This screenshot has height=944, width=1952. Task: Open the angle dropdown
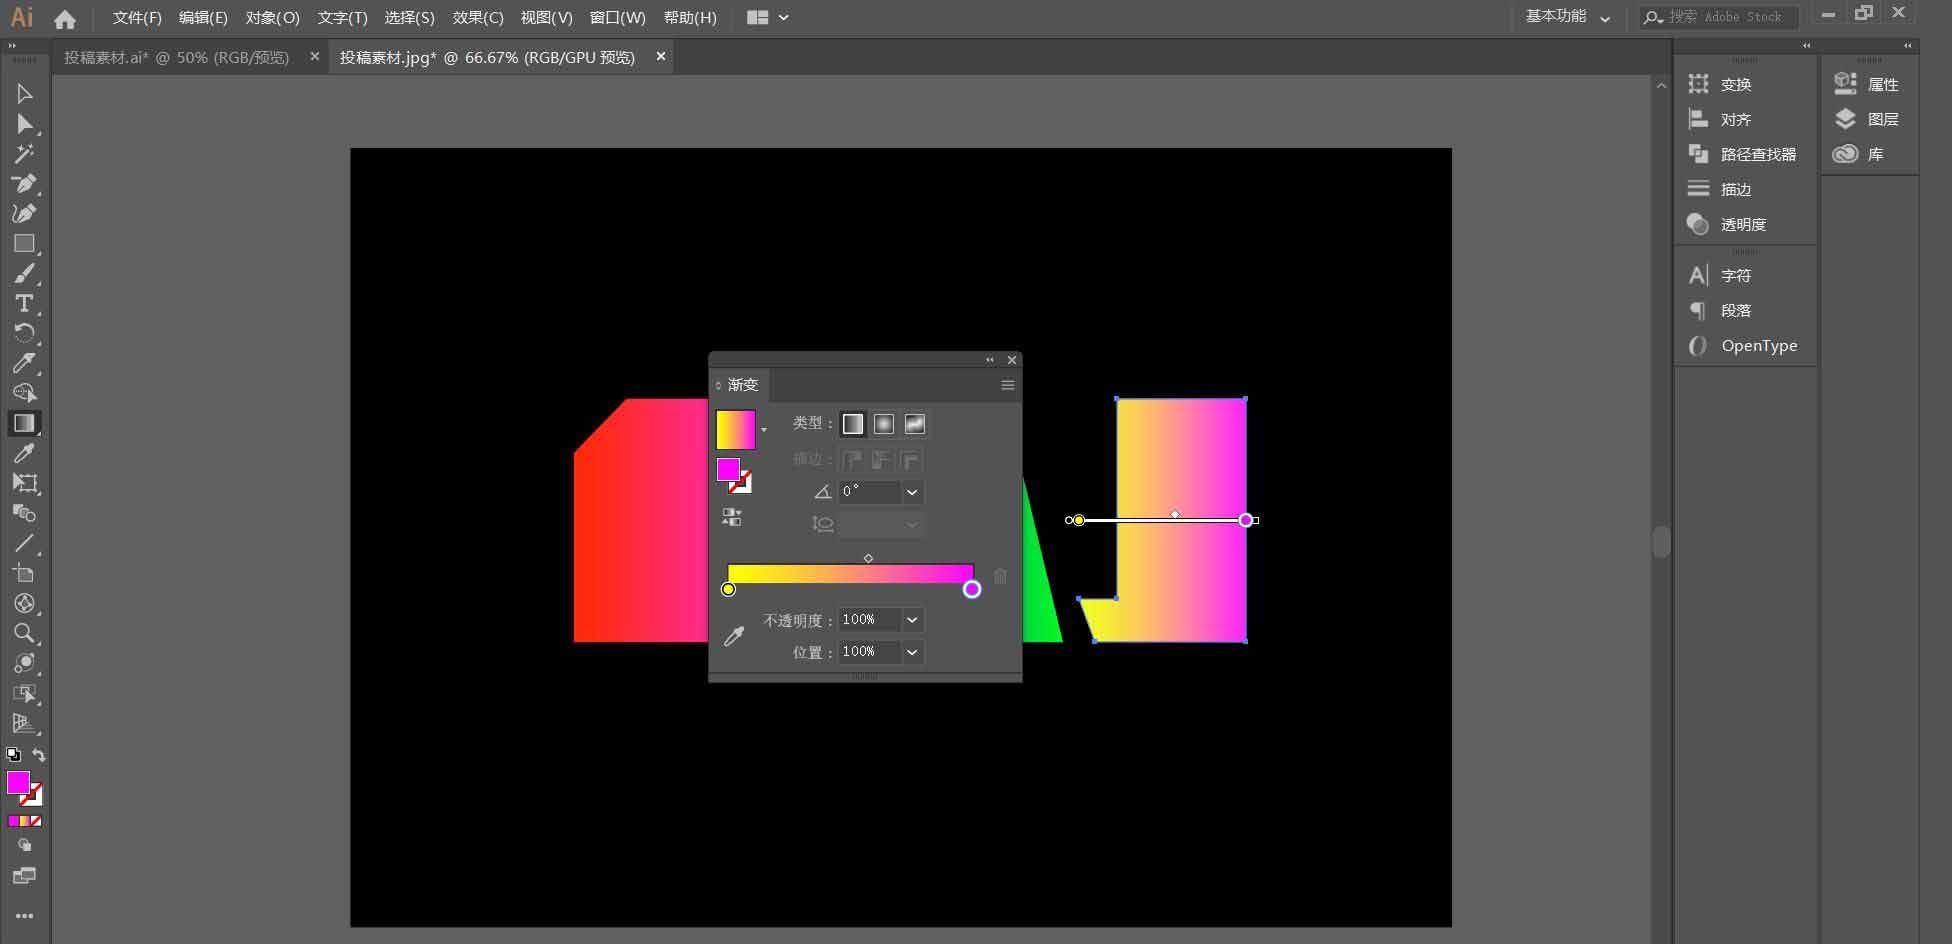point(912,492)
